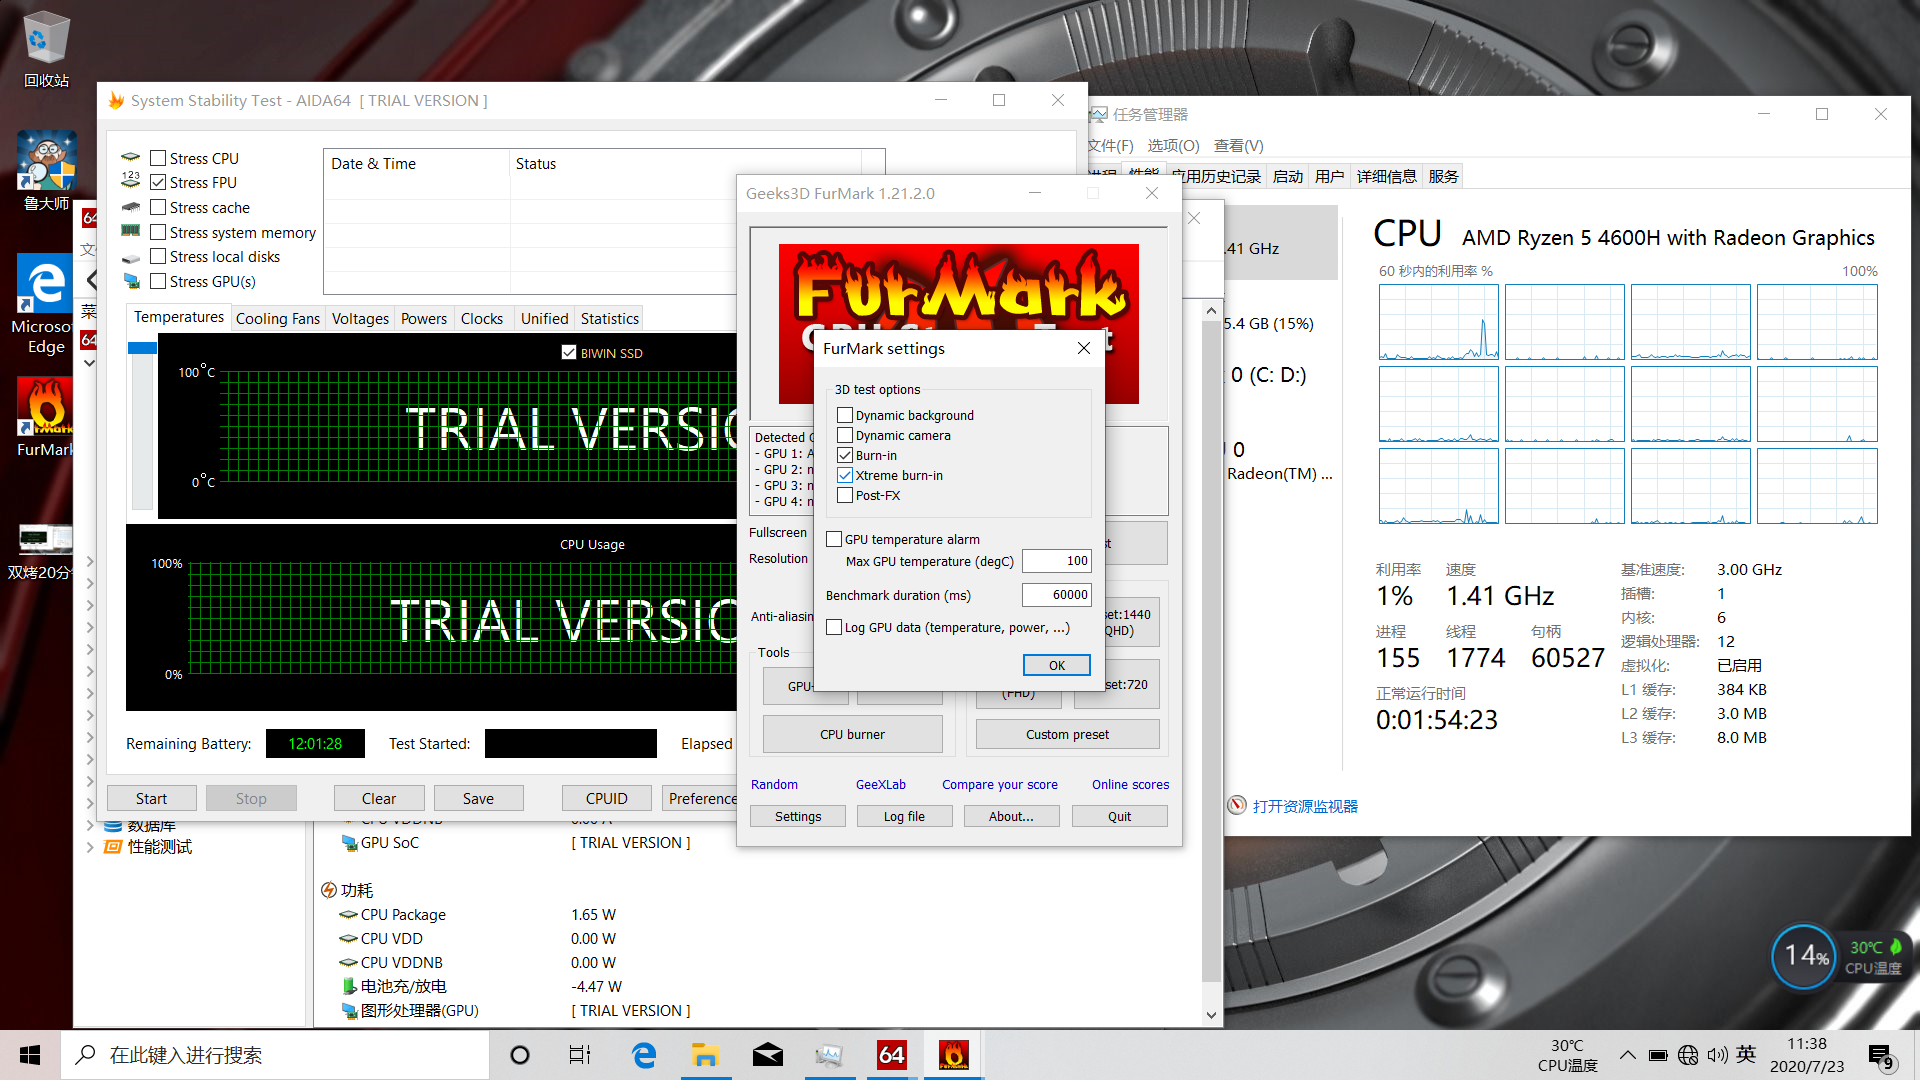This screenshot has height=1080, width=1920.
Task: Open Mail app from taskbar
Action: click(768, 1055)
